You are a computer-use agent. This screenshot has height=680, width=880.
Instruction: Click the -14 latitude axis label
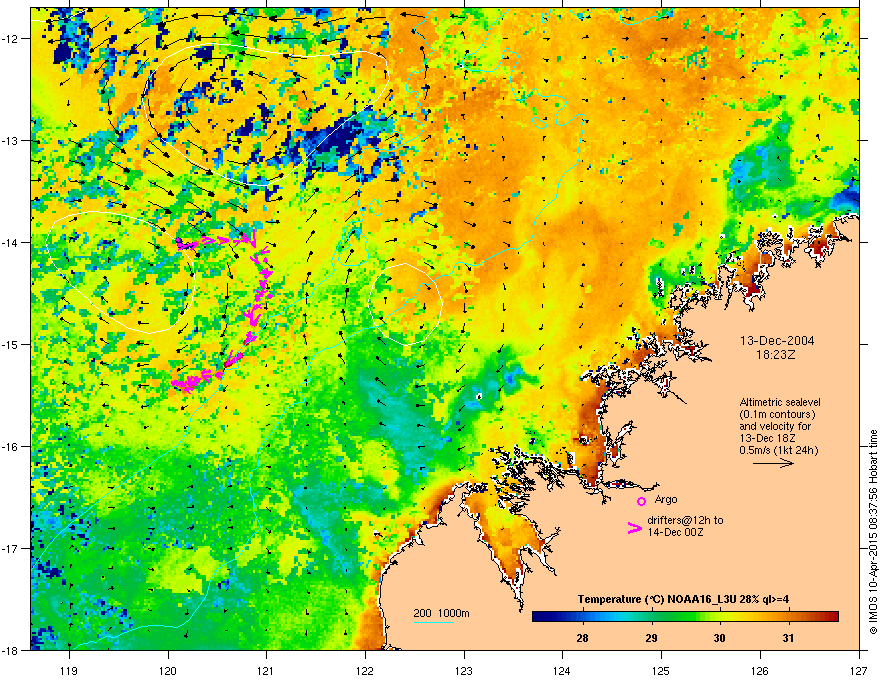coord(10,242)
